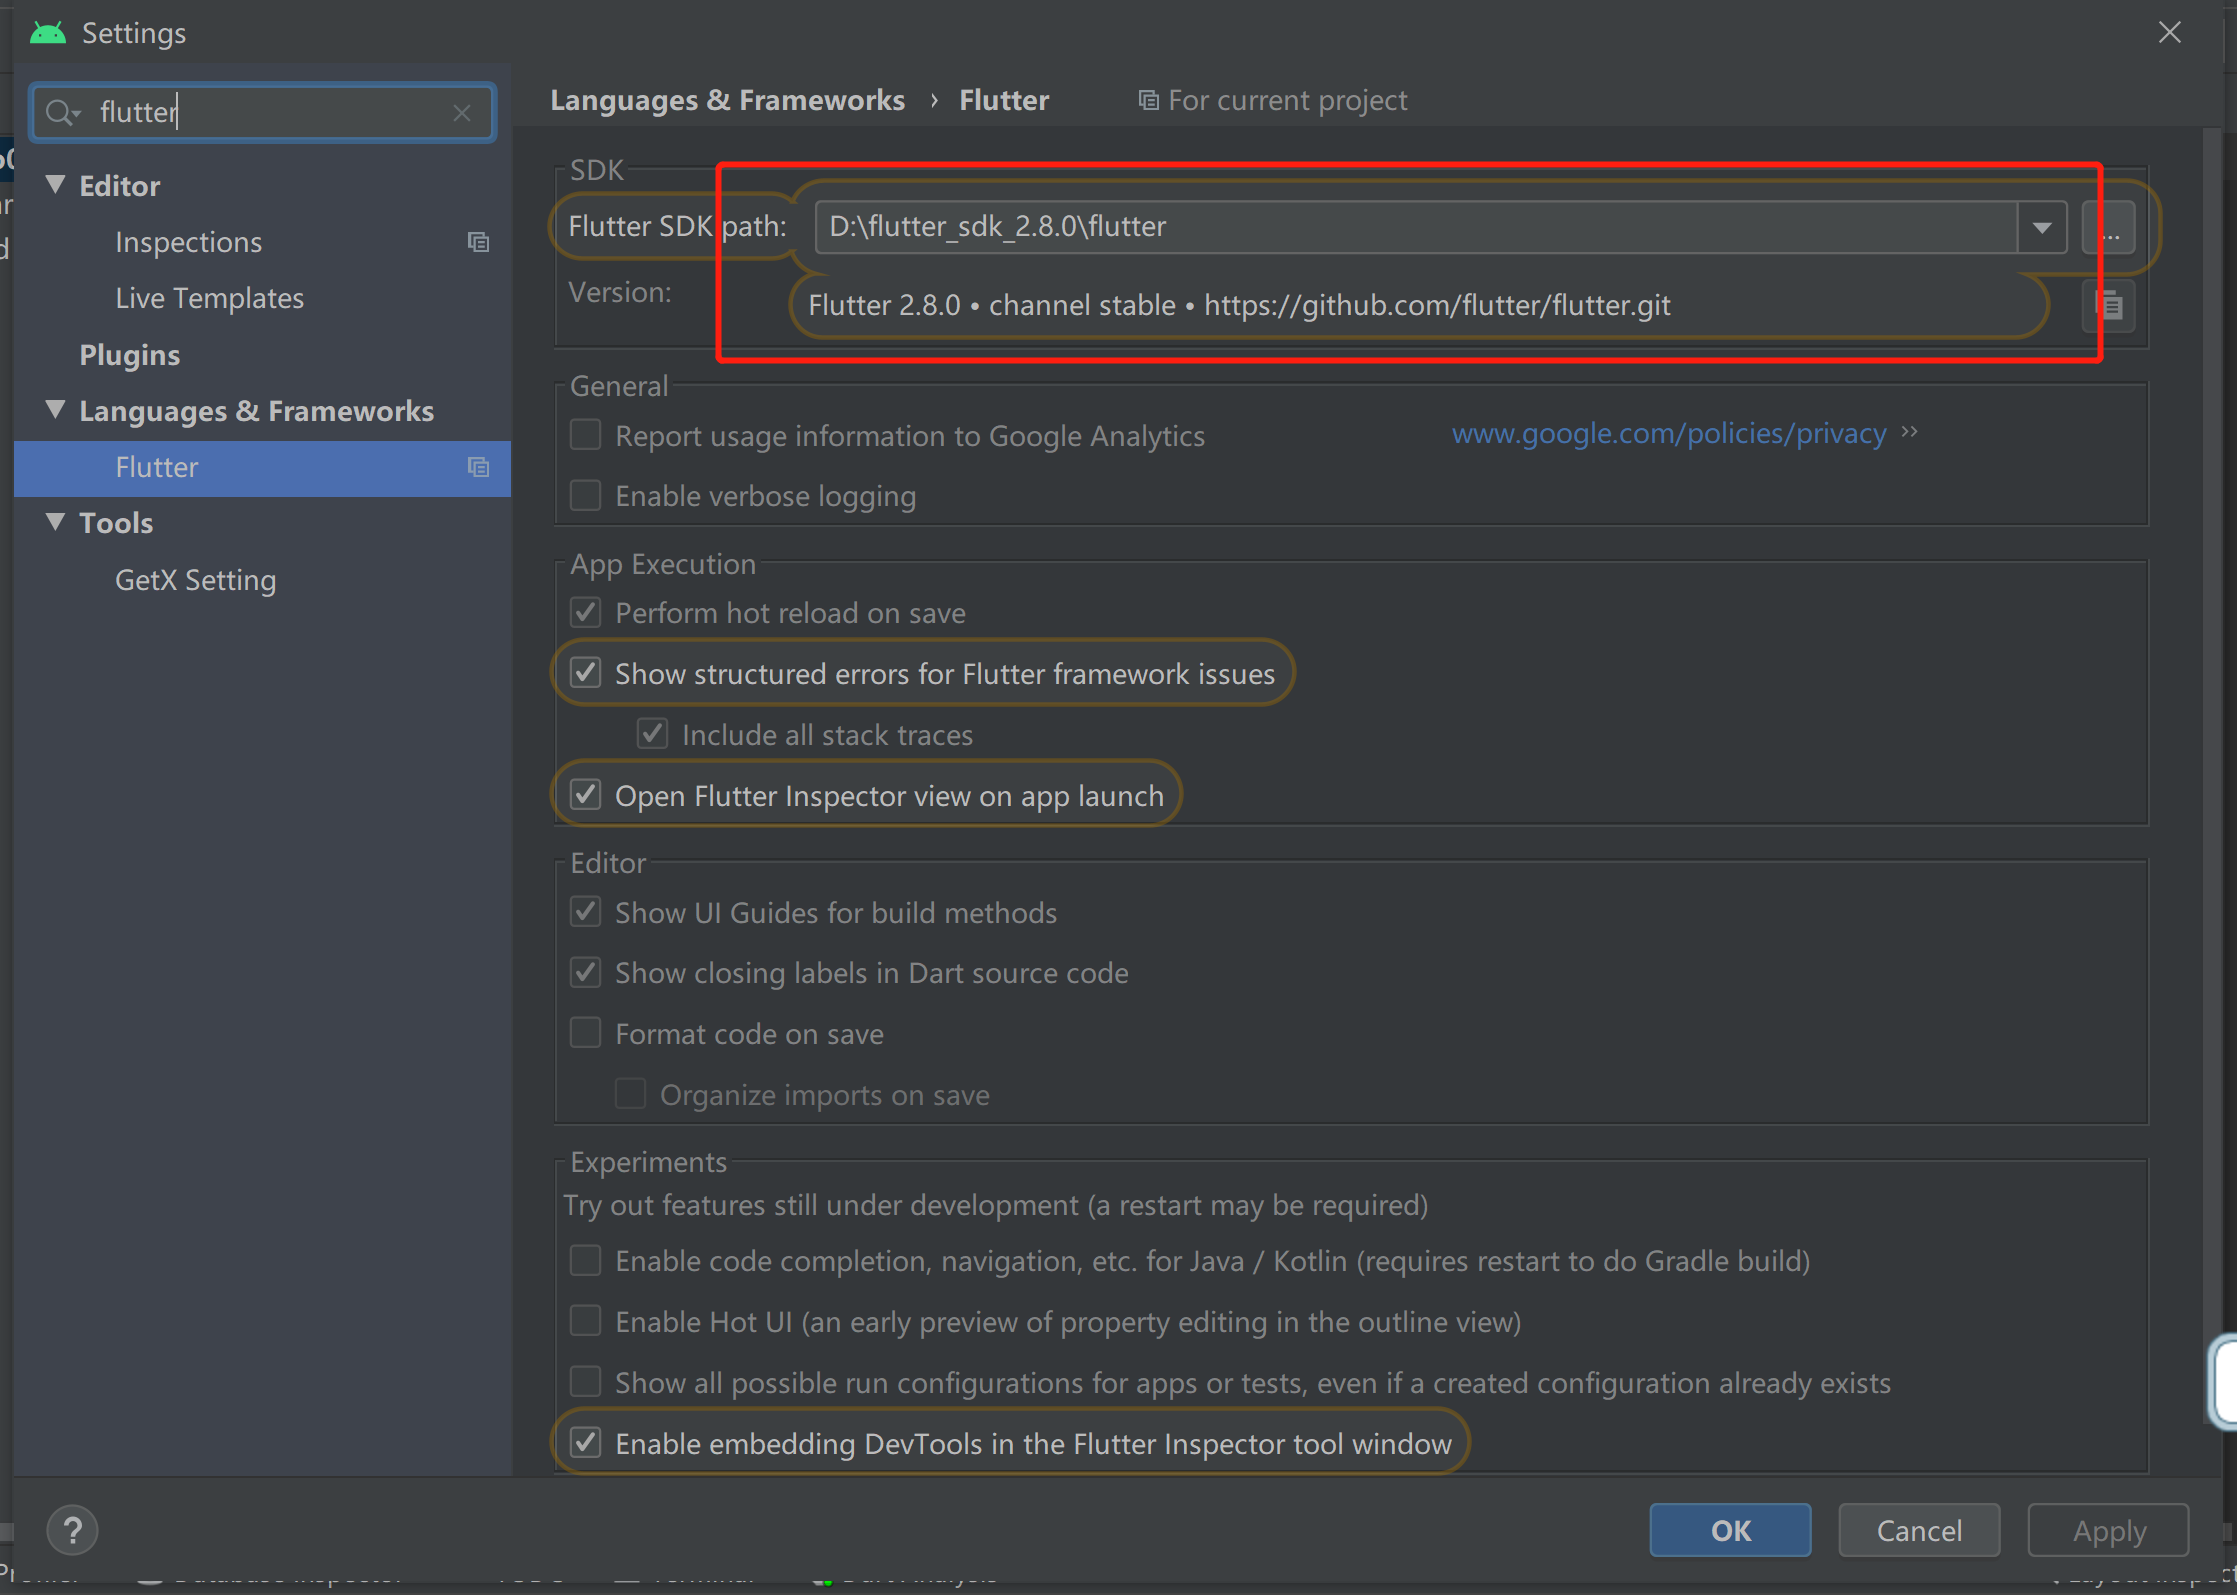This screenshot has width=2237, height=1595.
Task: Open the Flutter SDK path dropdown arrow
Action: tap(2041, 228)
